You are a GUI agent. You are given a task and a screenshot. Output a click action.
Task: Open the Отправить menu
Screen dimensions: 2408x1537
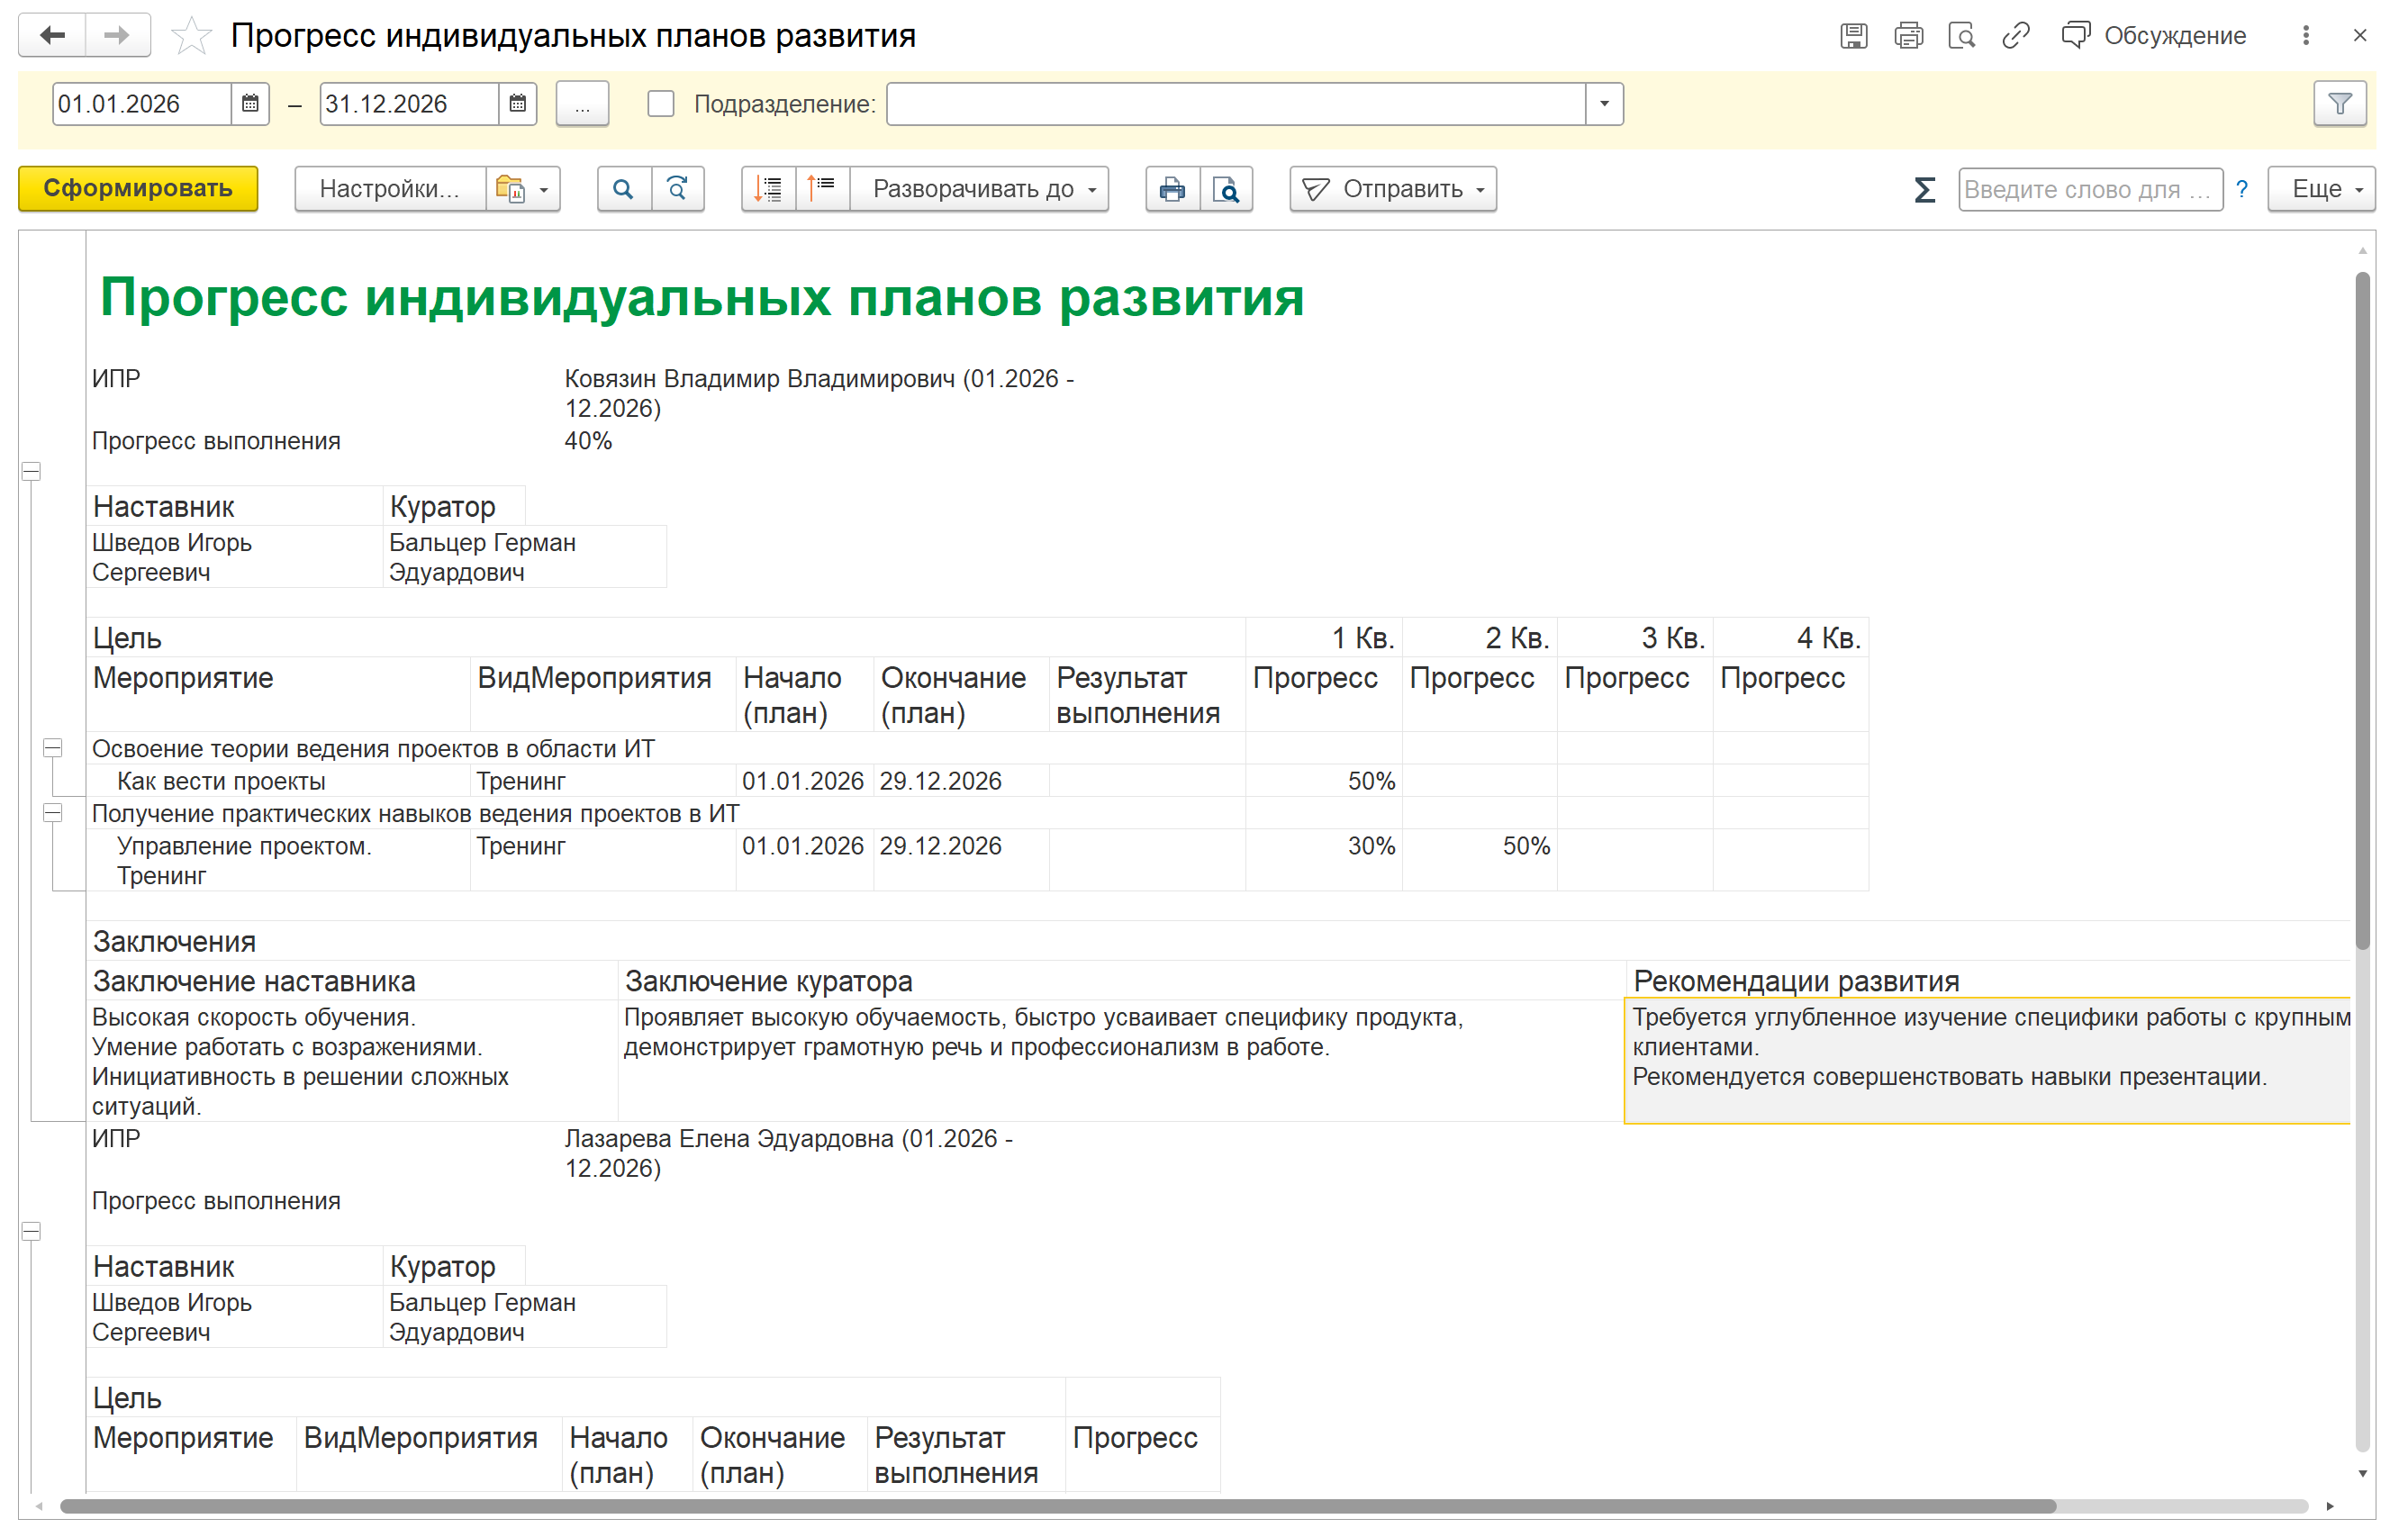point(1393,189)
